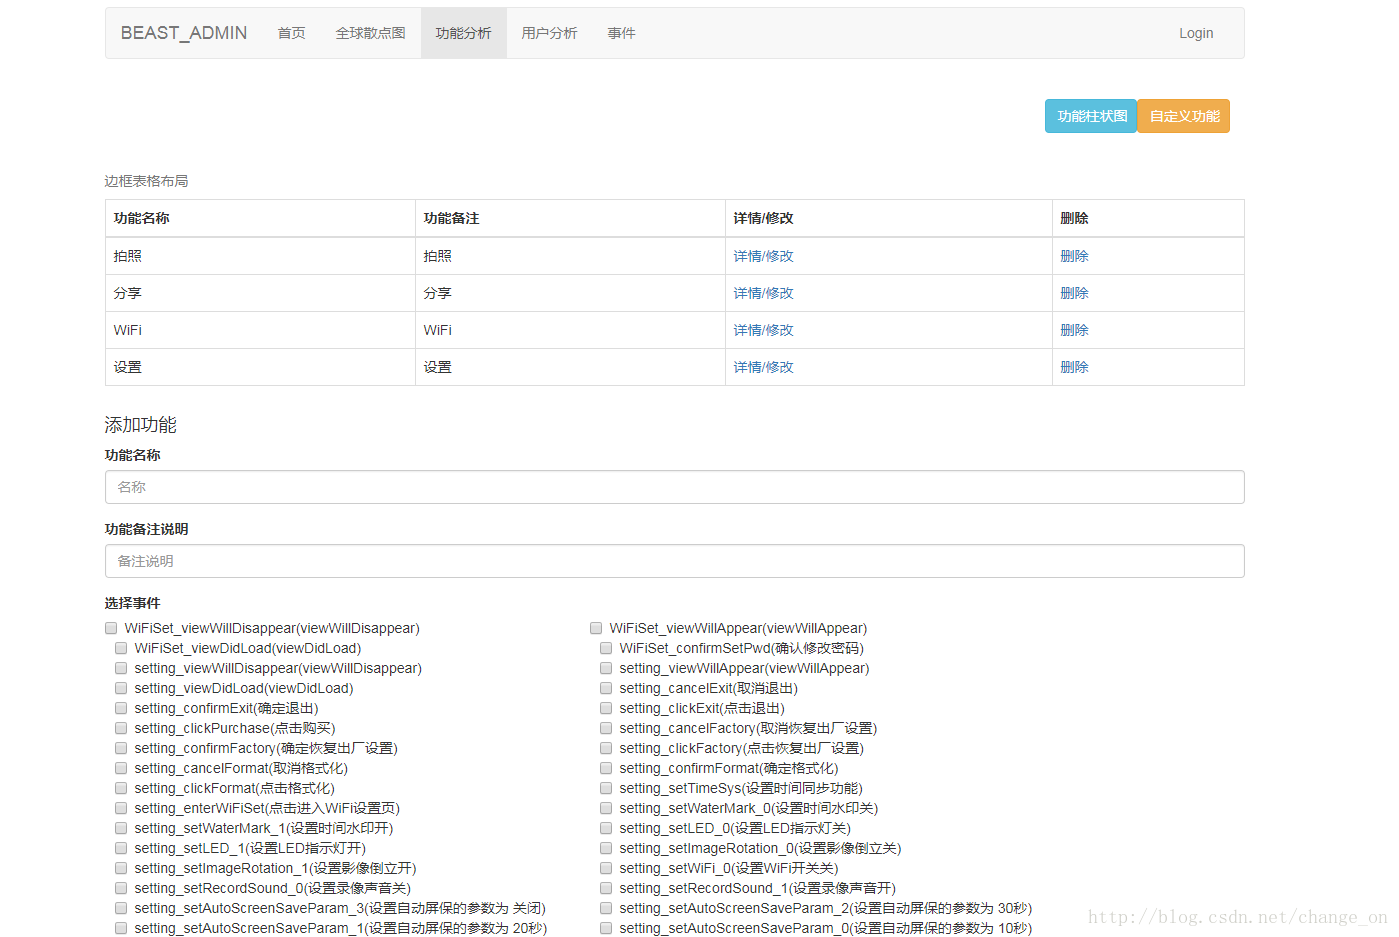Check setting_setAutoScreenSaveParam_1 checkbox
The height and width of the screenshot is (937, 1399).
point(121,928)
